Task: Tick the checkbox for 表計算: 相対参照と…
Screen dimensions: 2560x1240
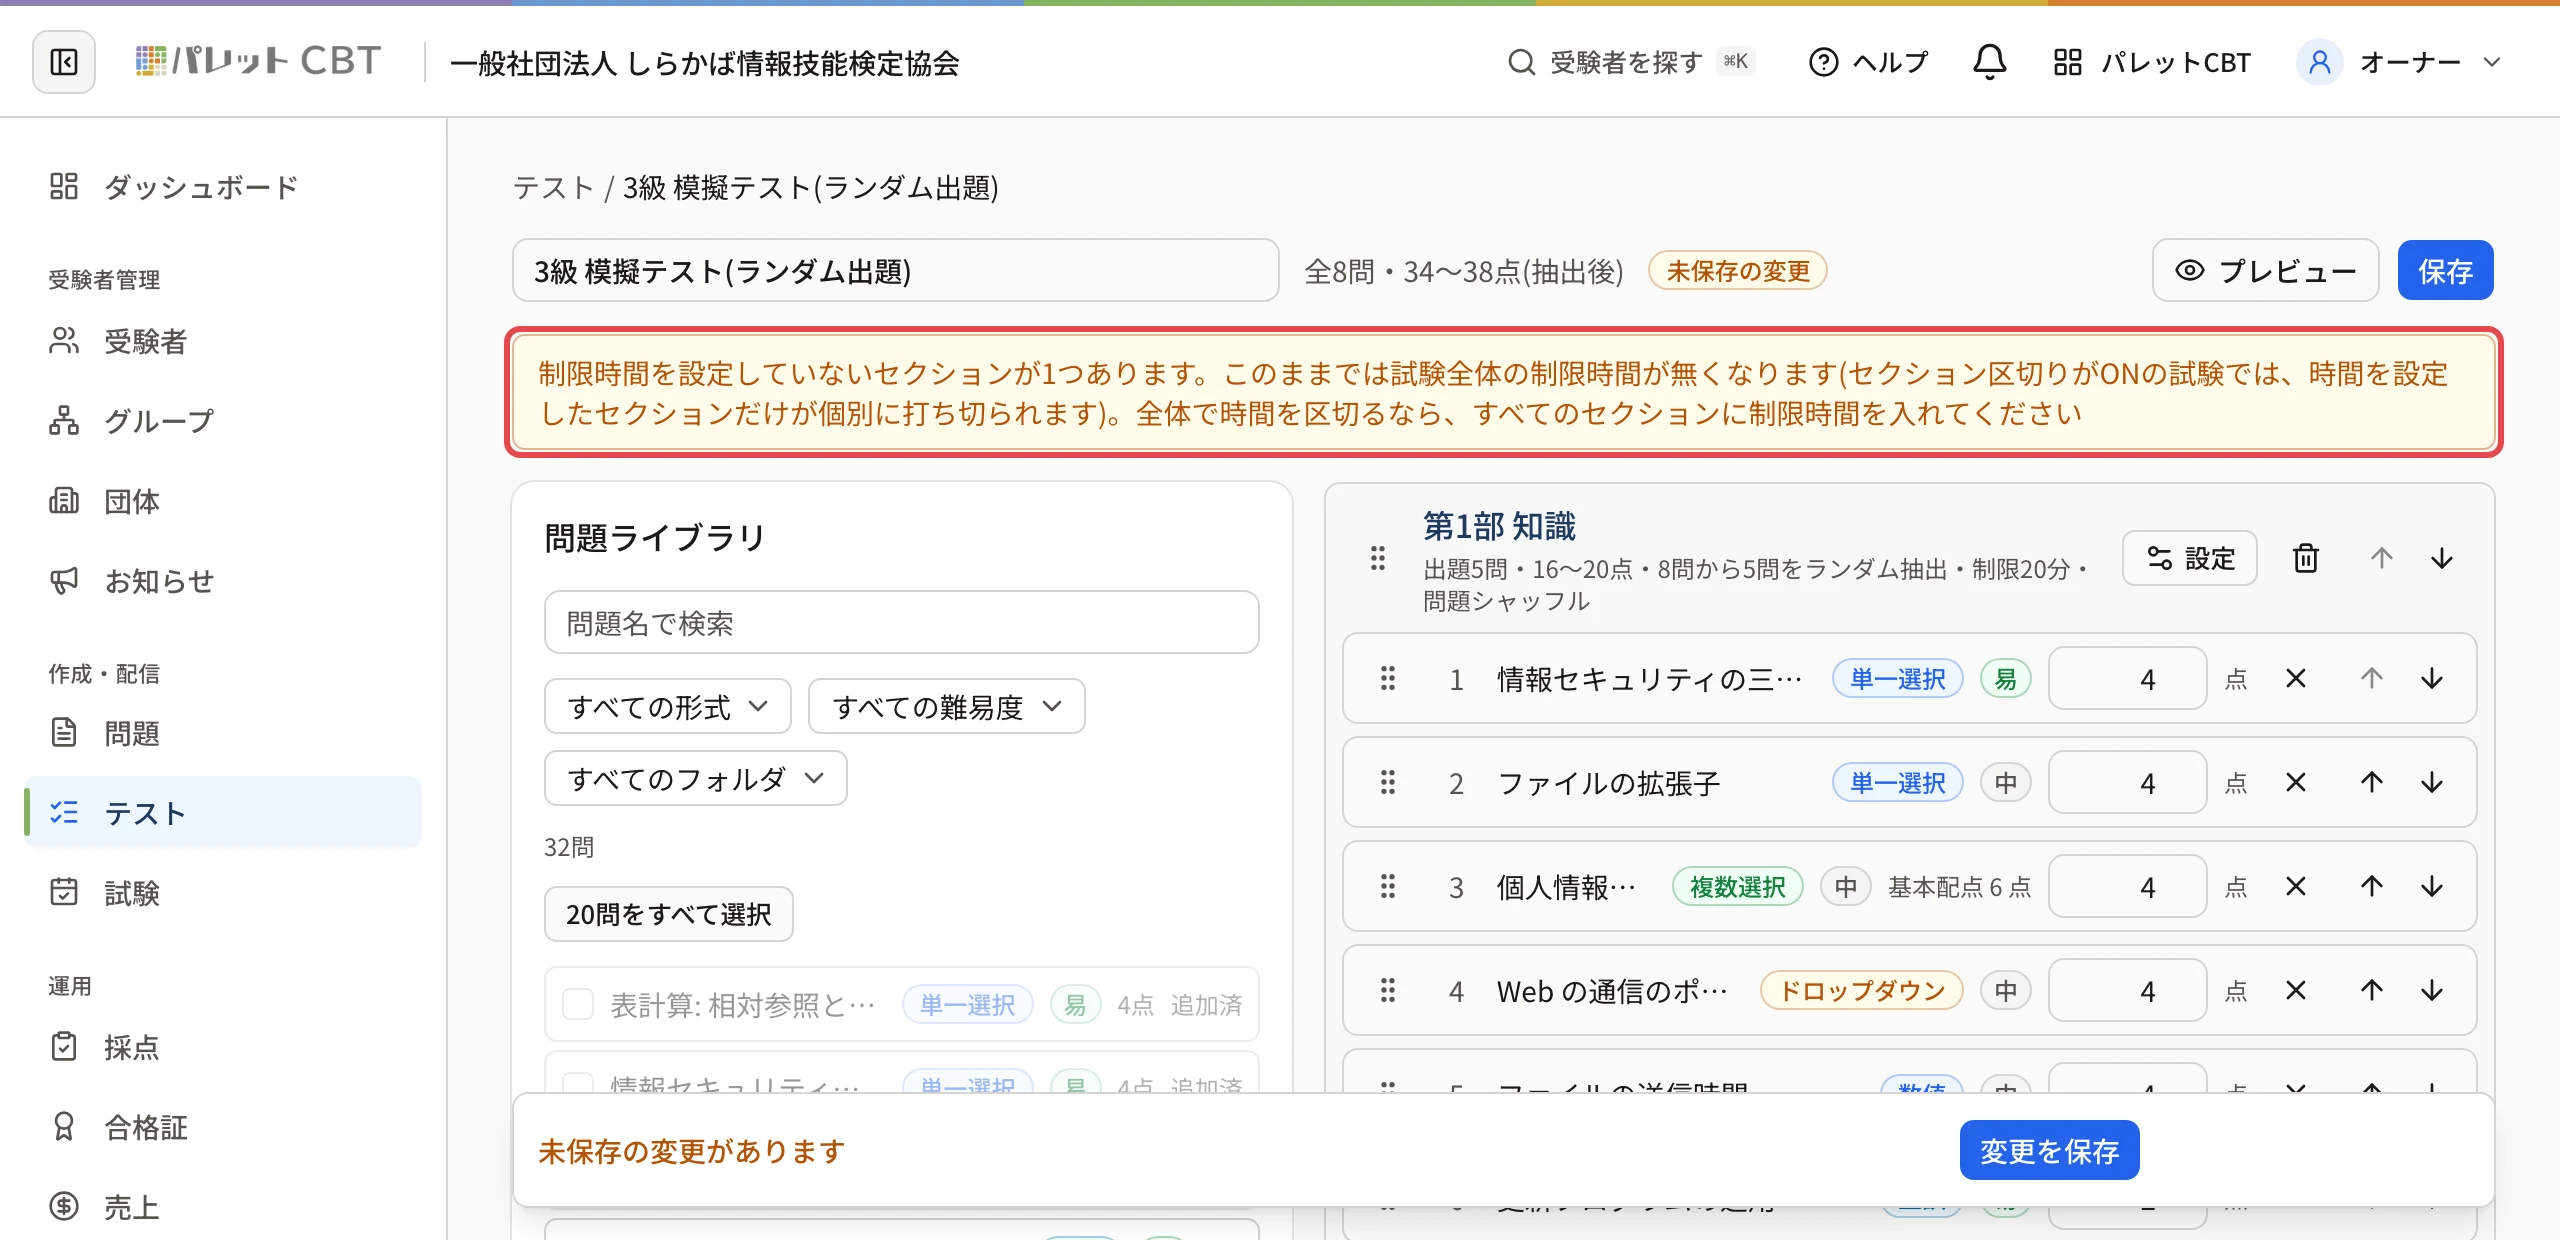Action: click(578, 1004)
